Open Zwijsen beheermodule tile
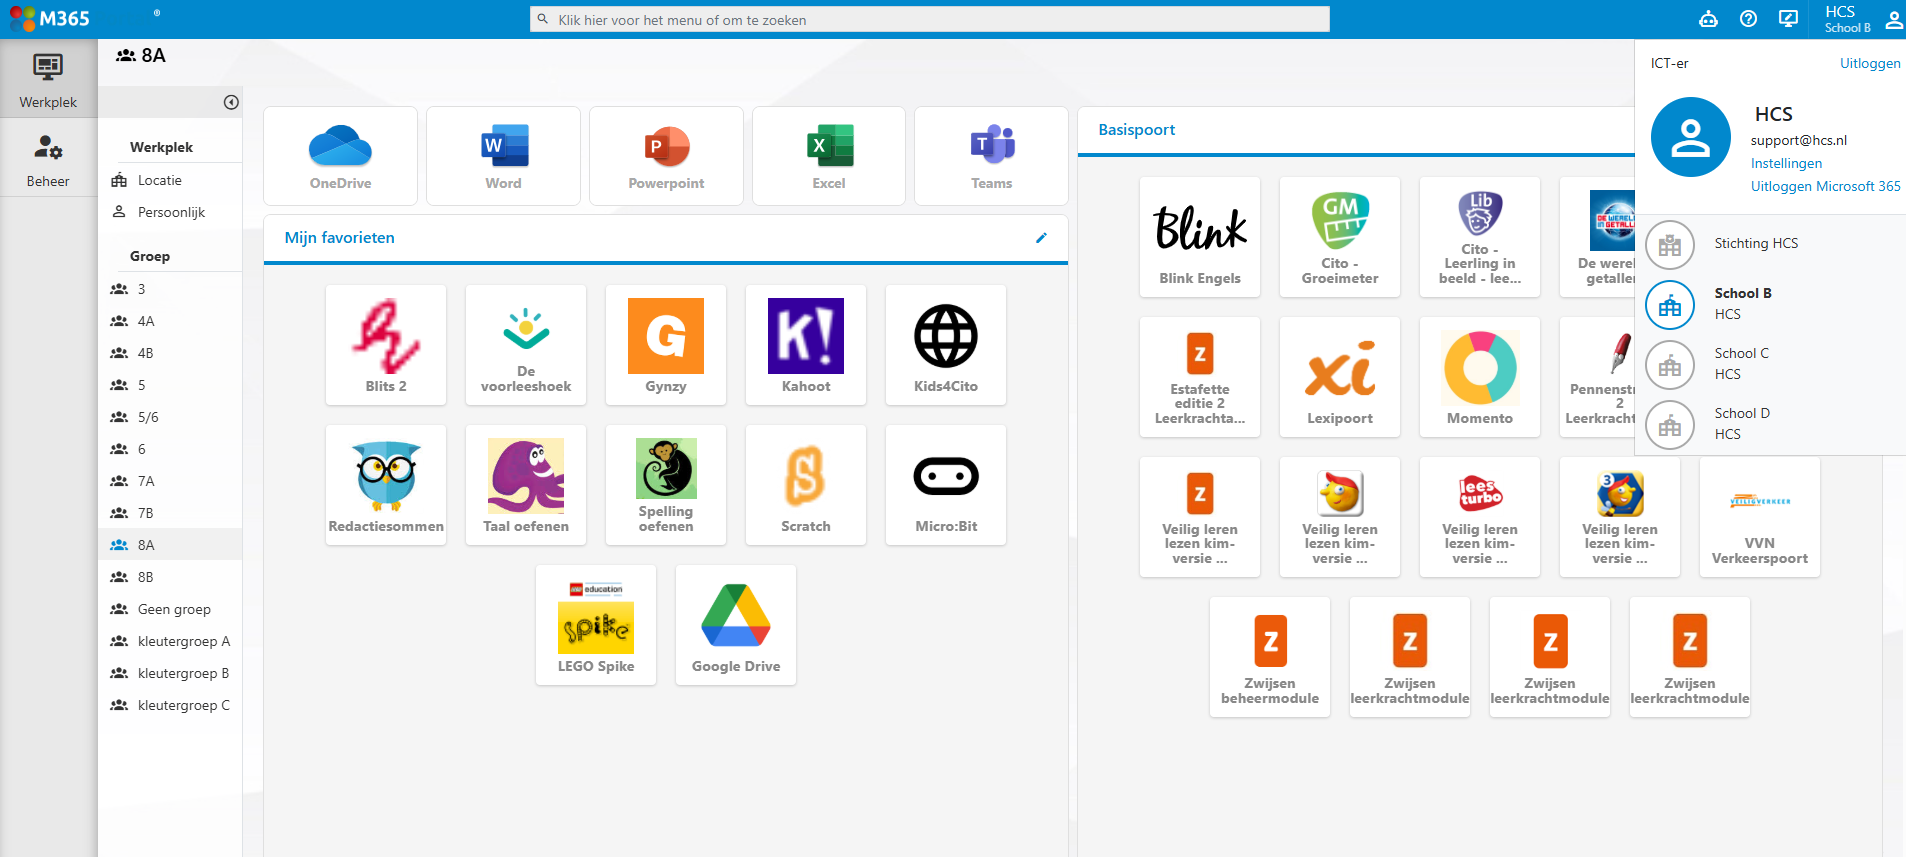 pos(1270,657)
